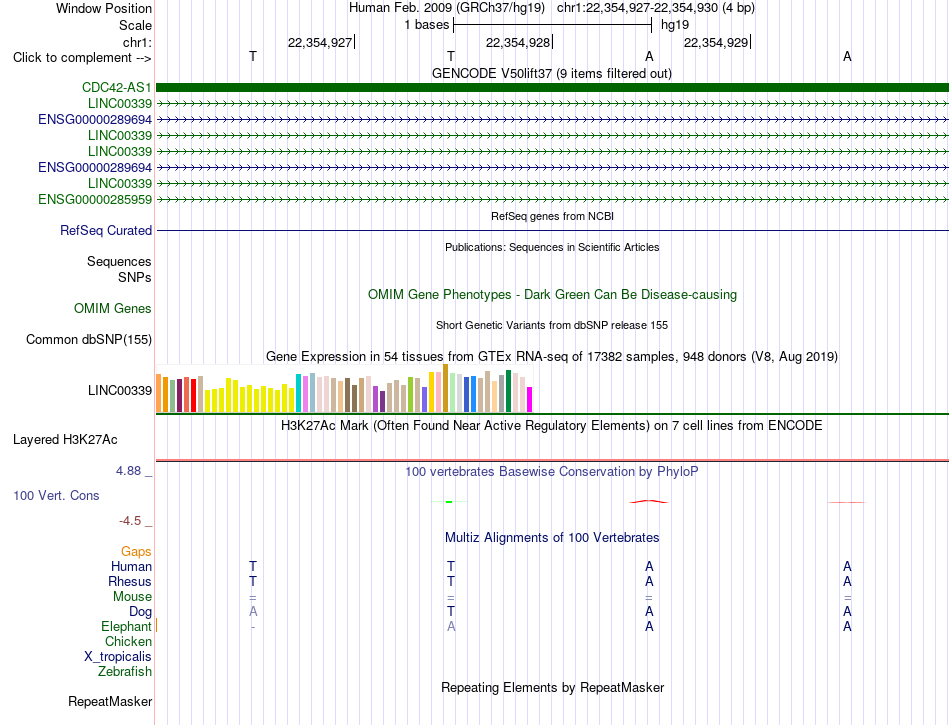Click the 22,354,928 ruler coordinate
Viewport: 950px width, 725px height.
coord(518,43)
